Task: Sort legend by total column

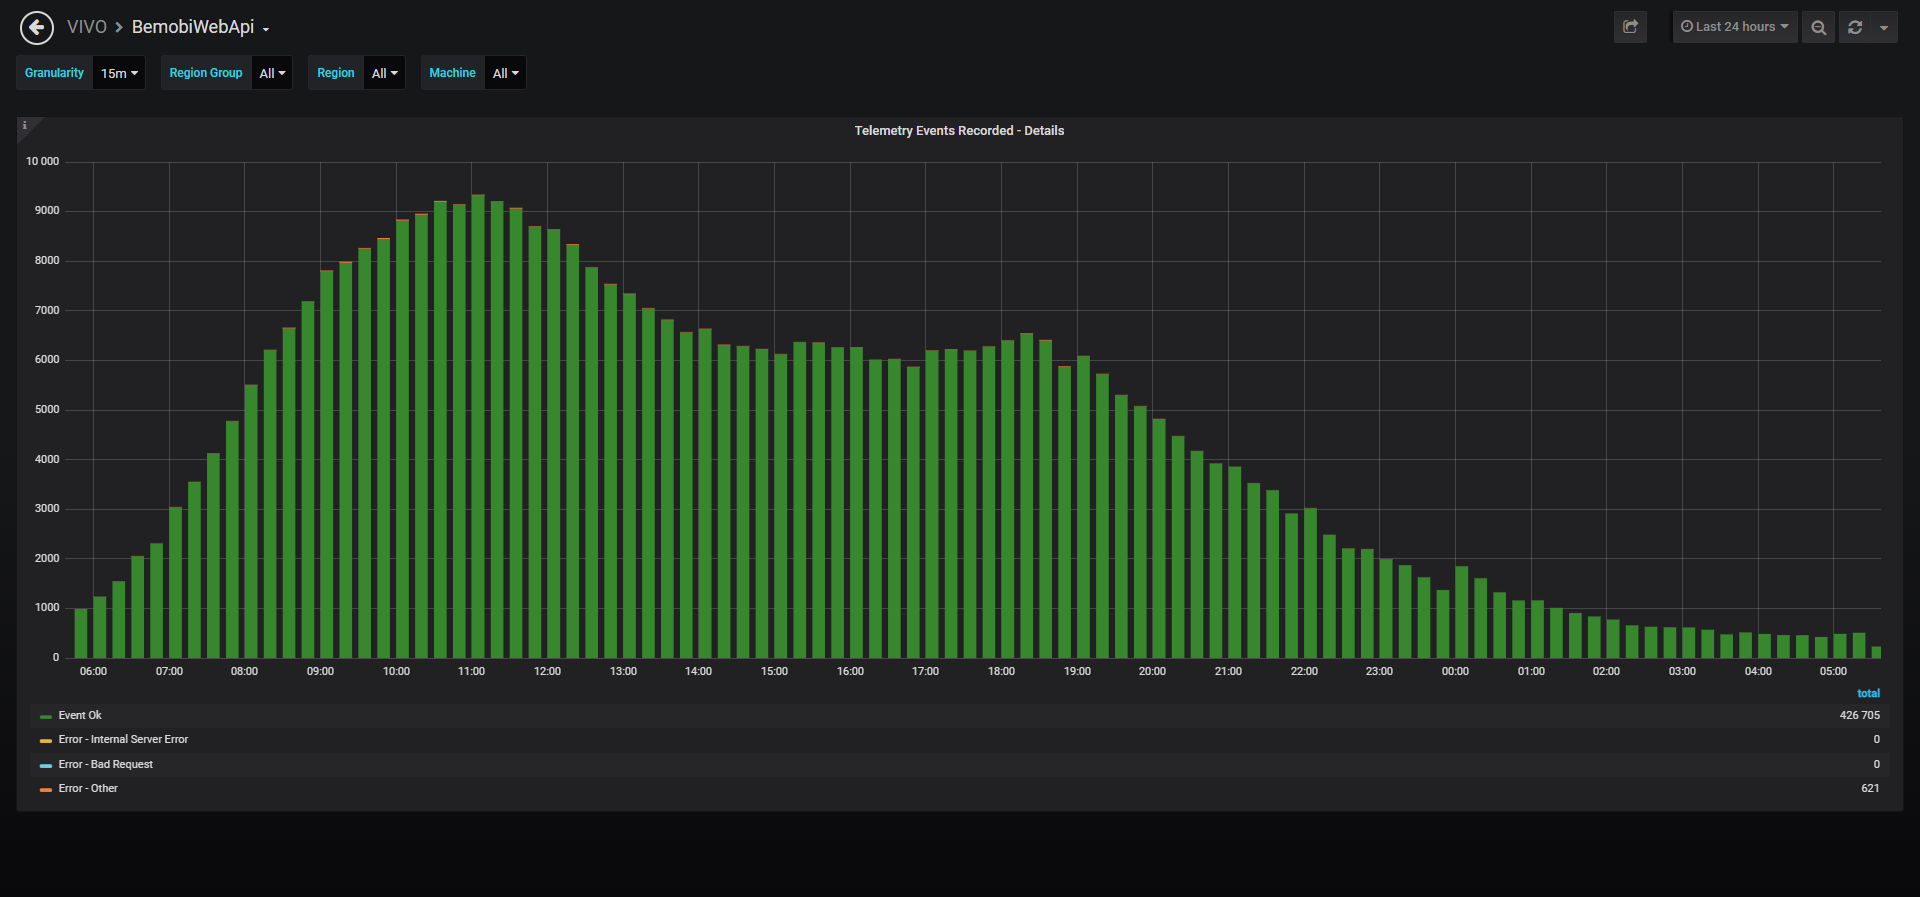Action: point(1868,693)
